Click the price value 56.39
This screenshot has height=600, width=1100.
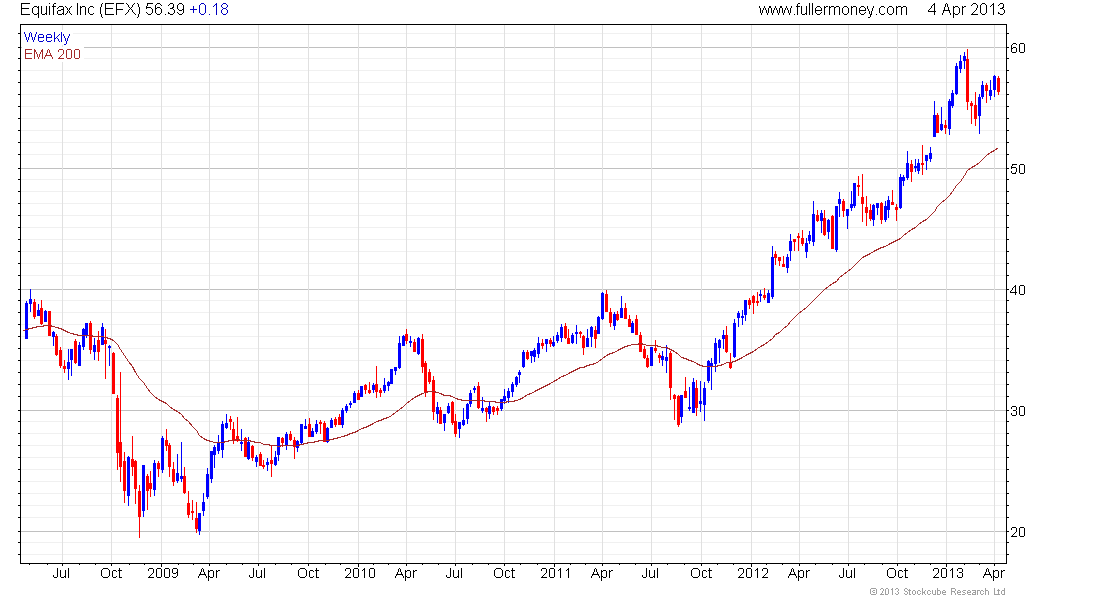point(165,10)
